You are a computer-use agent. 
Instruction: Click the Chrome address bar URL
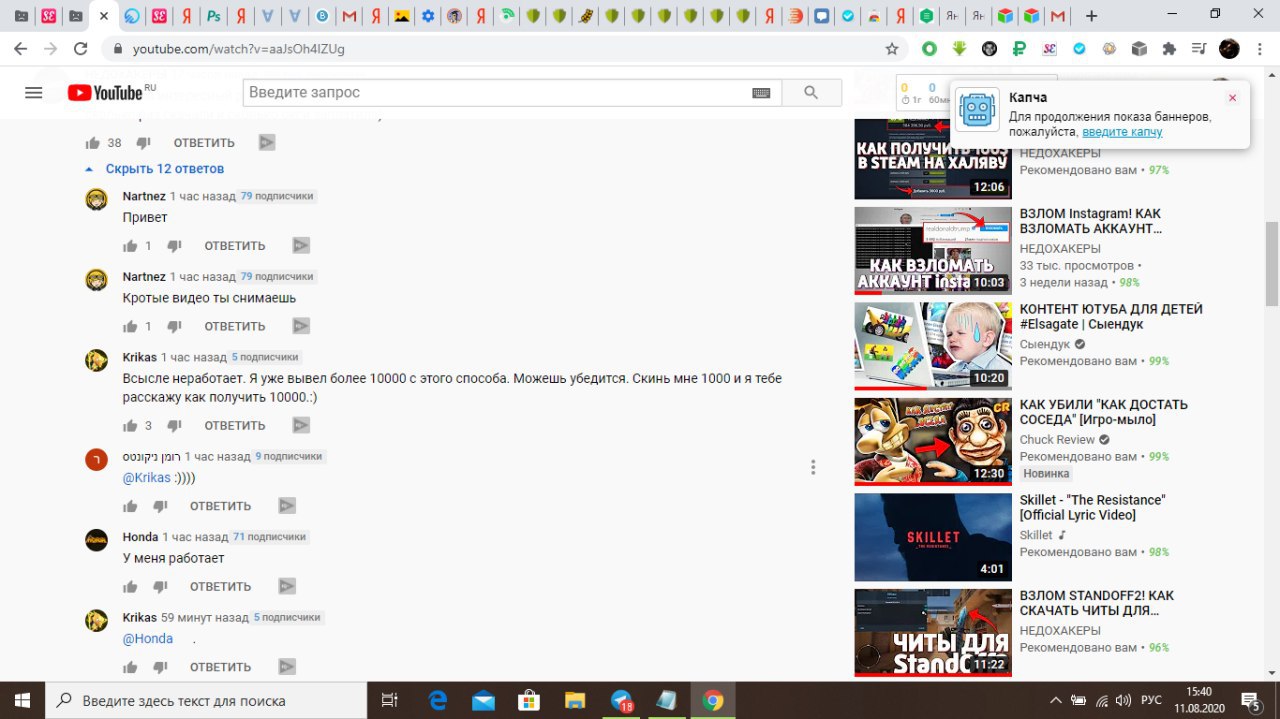239,48
